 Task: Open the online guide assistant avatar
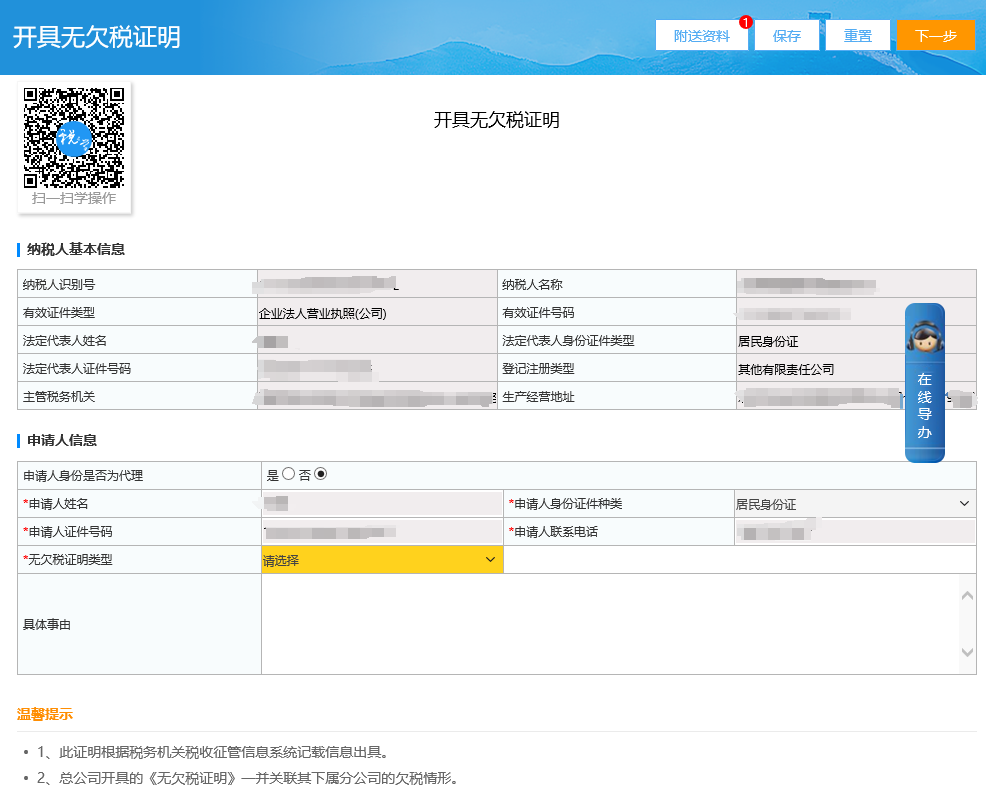coord(924,336)
